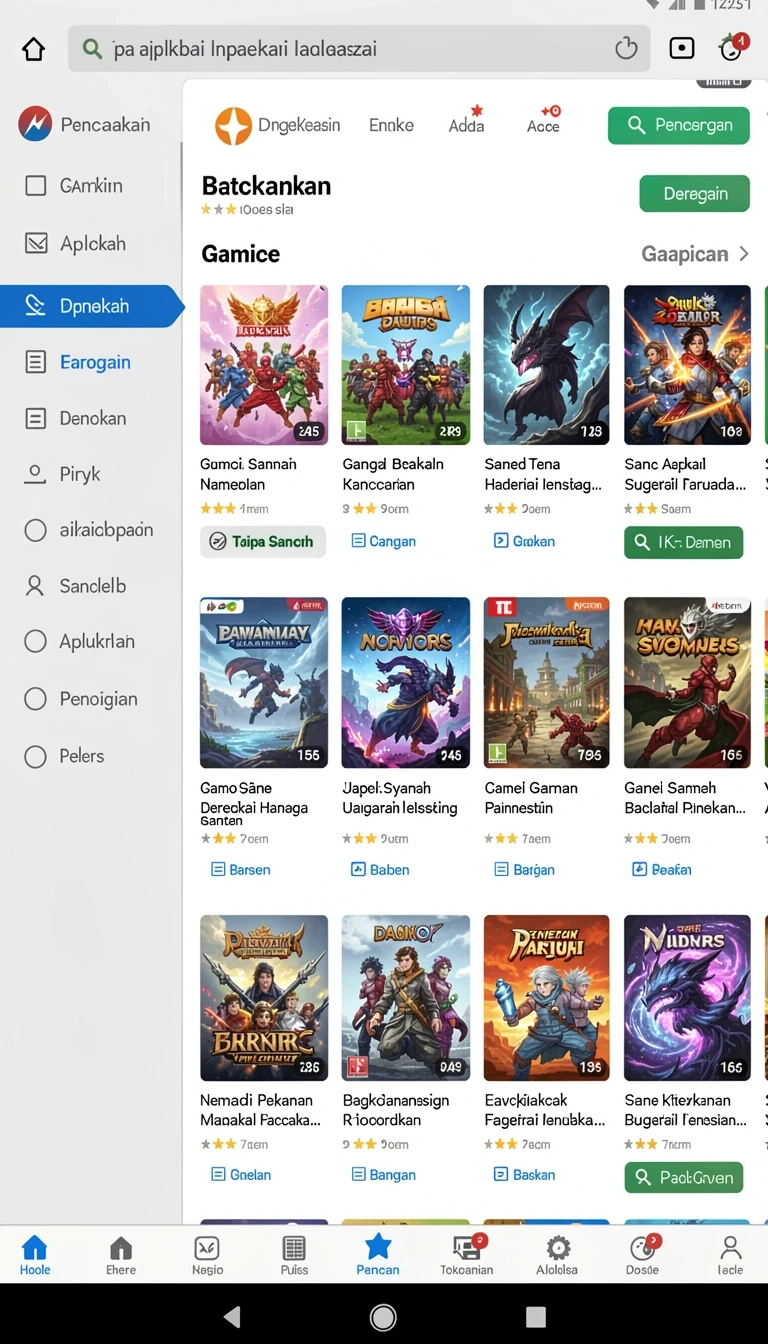Switch to the Dngekeasin tab
768x1344 pixels.
coord(278,125)
